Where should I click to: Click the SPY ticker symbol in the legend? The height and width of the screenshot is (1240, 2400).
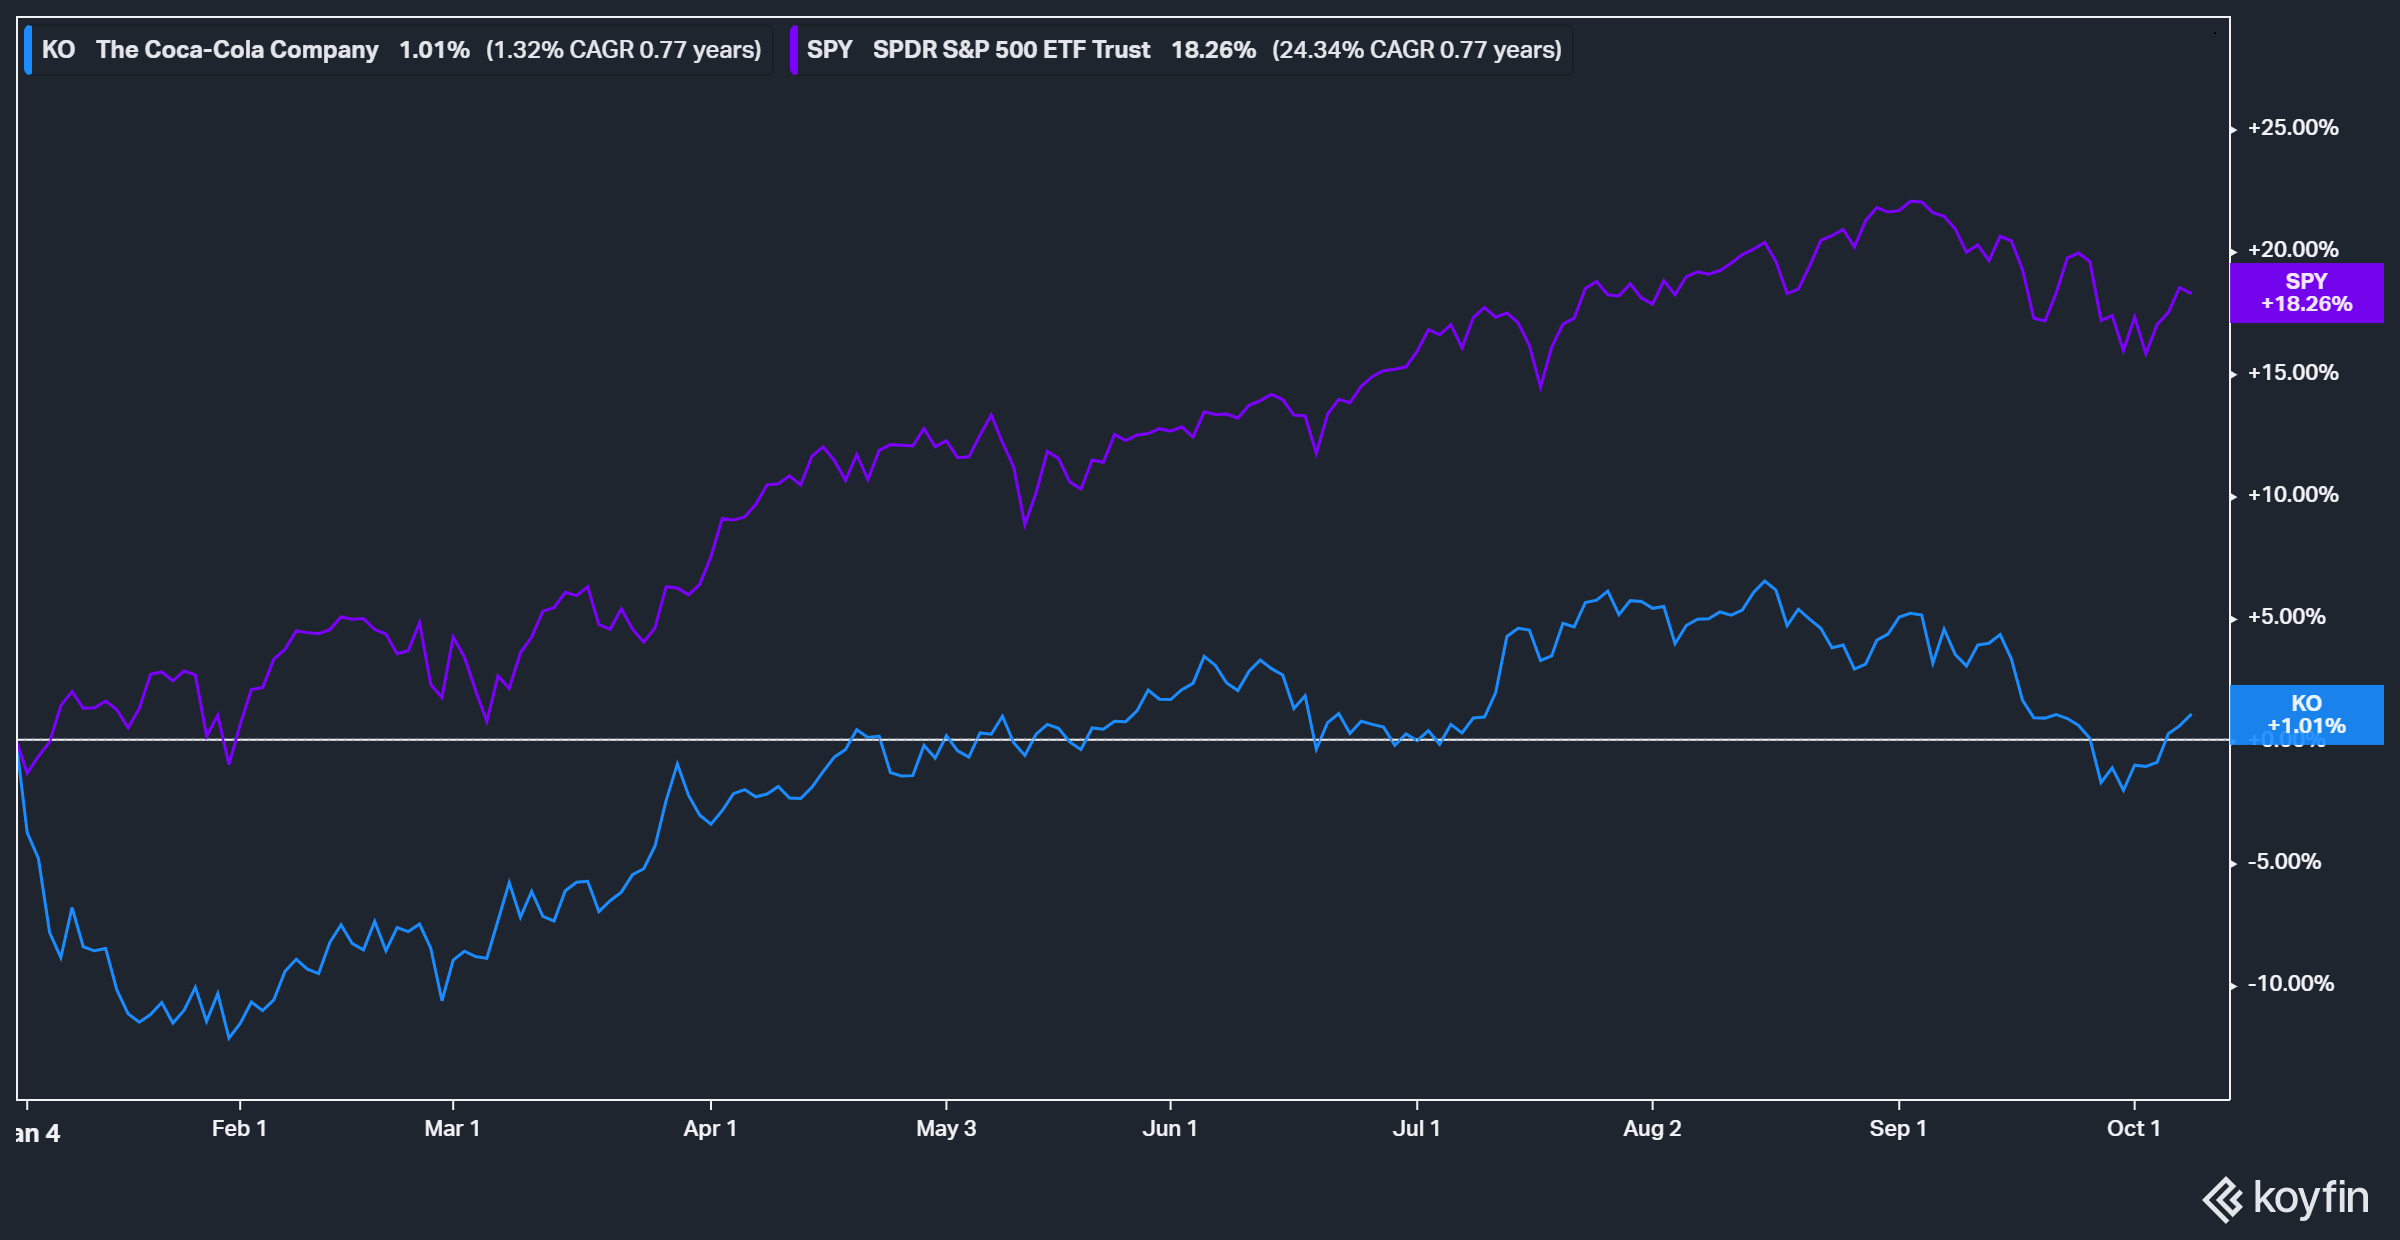tap(832, 49)
